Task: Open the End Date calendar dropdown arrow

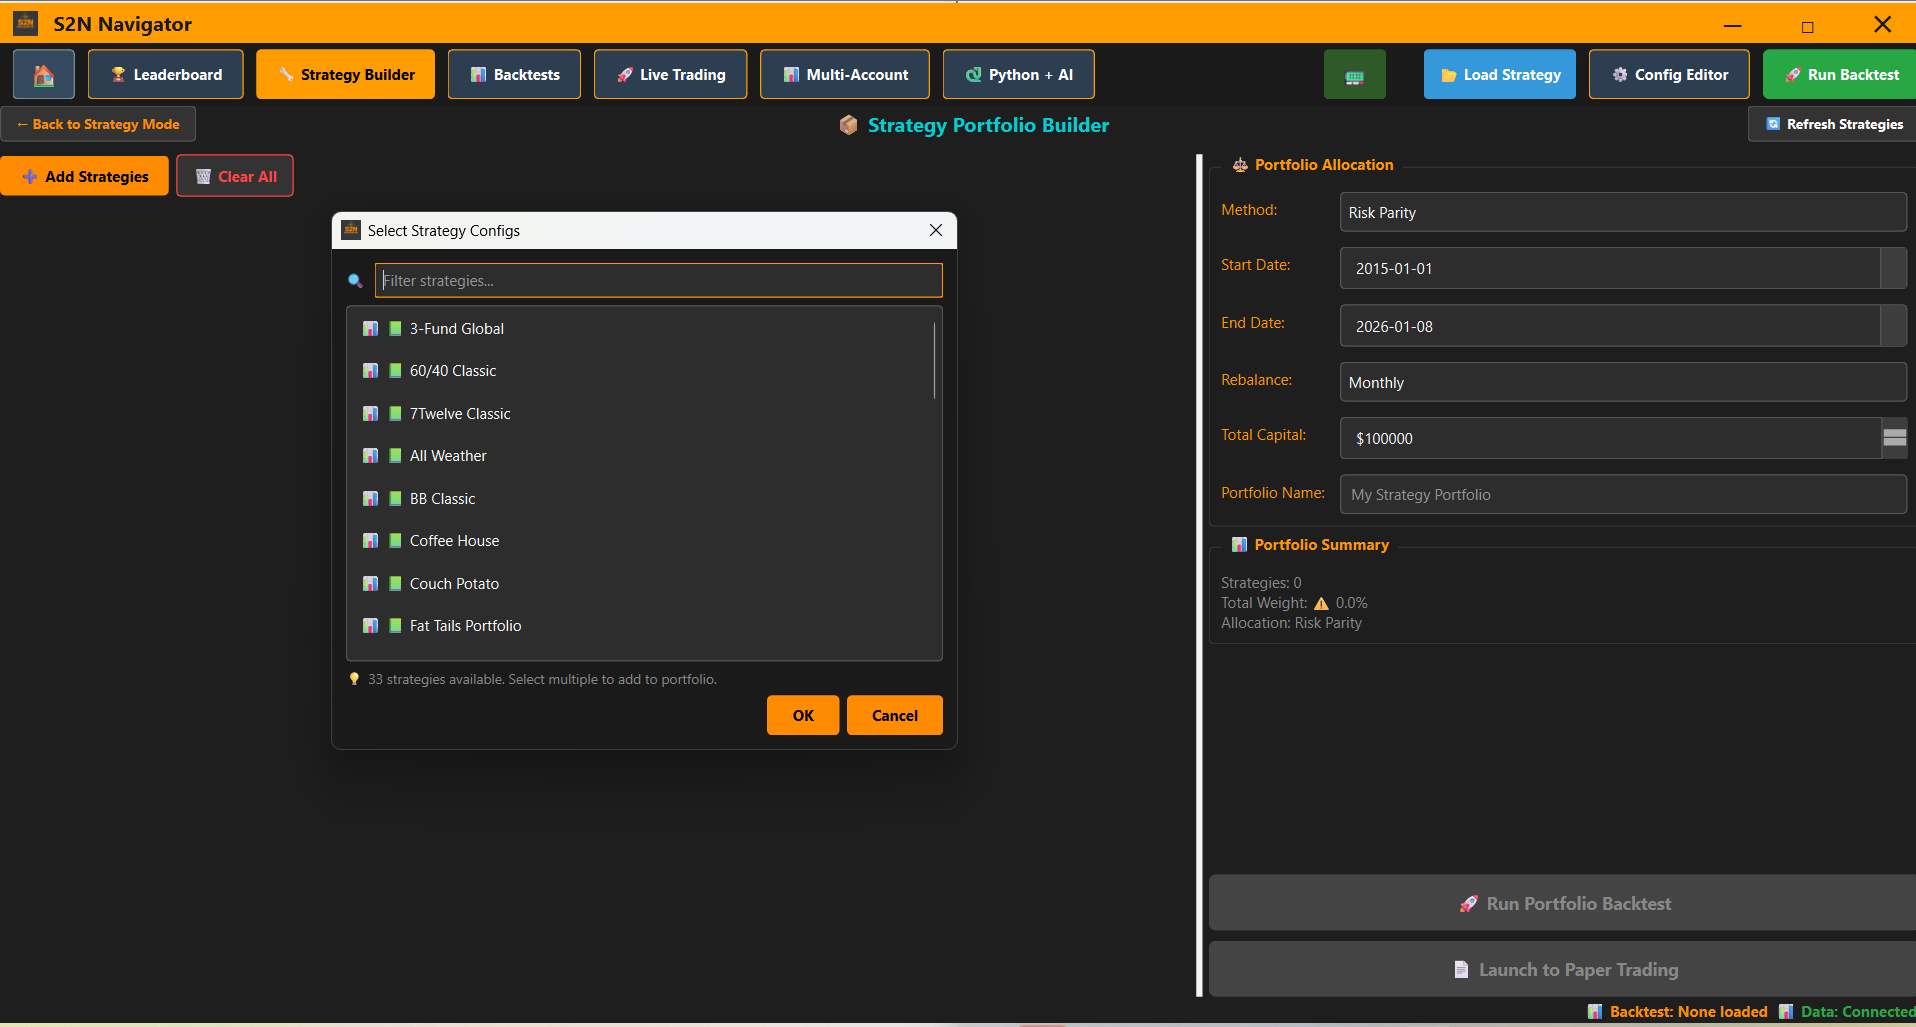Action: tap(1894, 327)
